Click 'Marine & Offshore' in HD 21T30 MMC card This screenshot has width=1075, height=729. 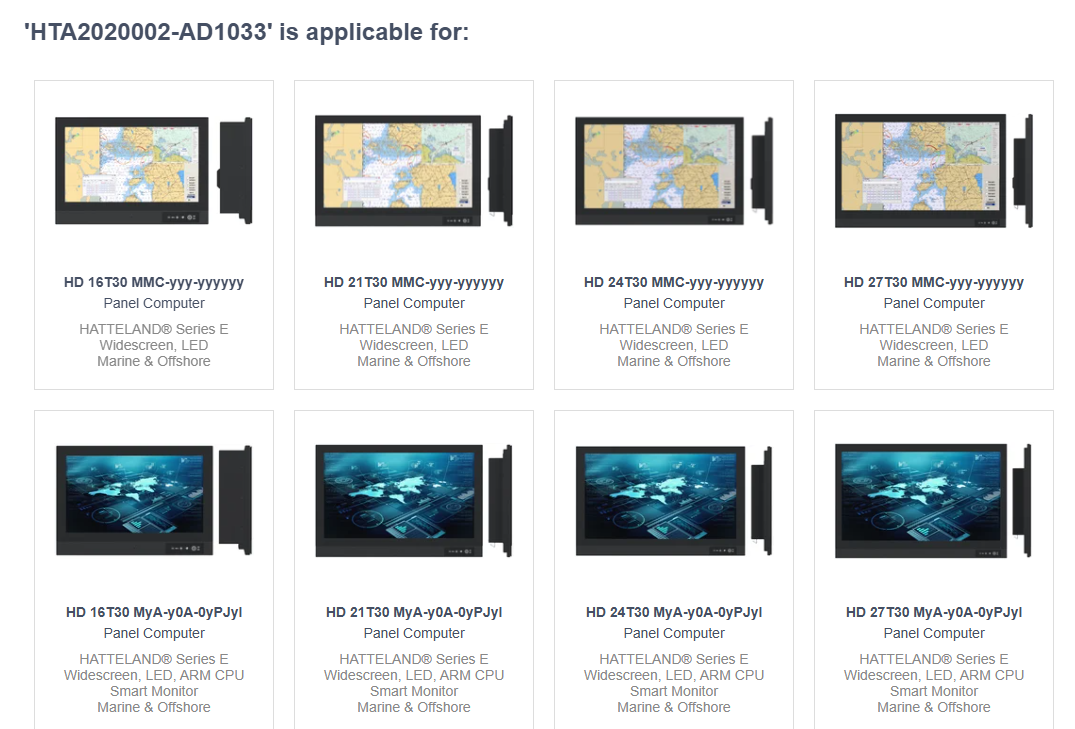click(x=413, y=361)
